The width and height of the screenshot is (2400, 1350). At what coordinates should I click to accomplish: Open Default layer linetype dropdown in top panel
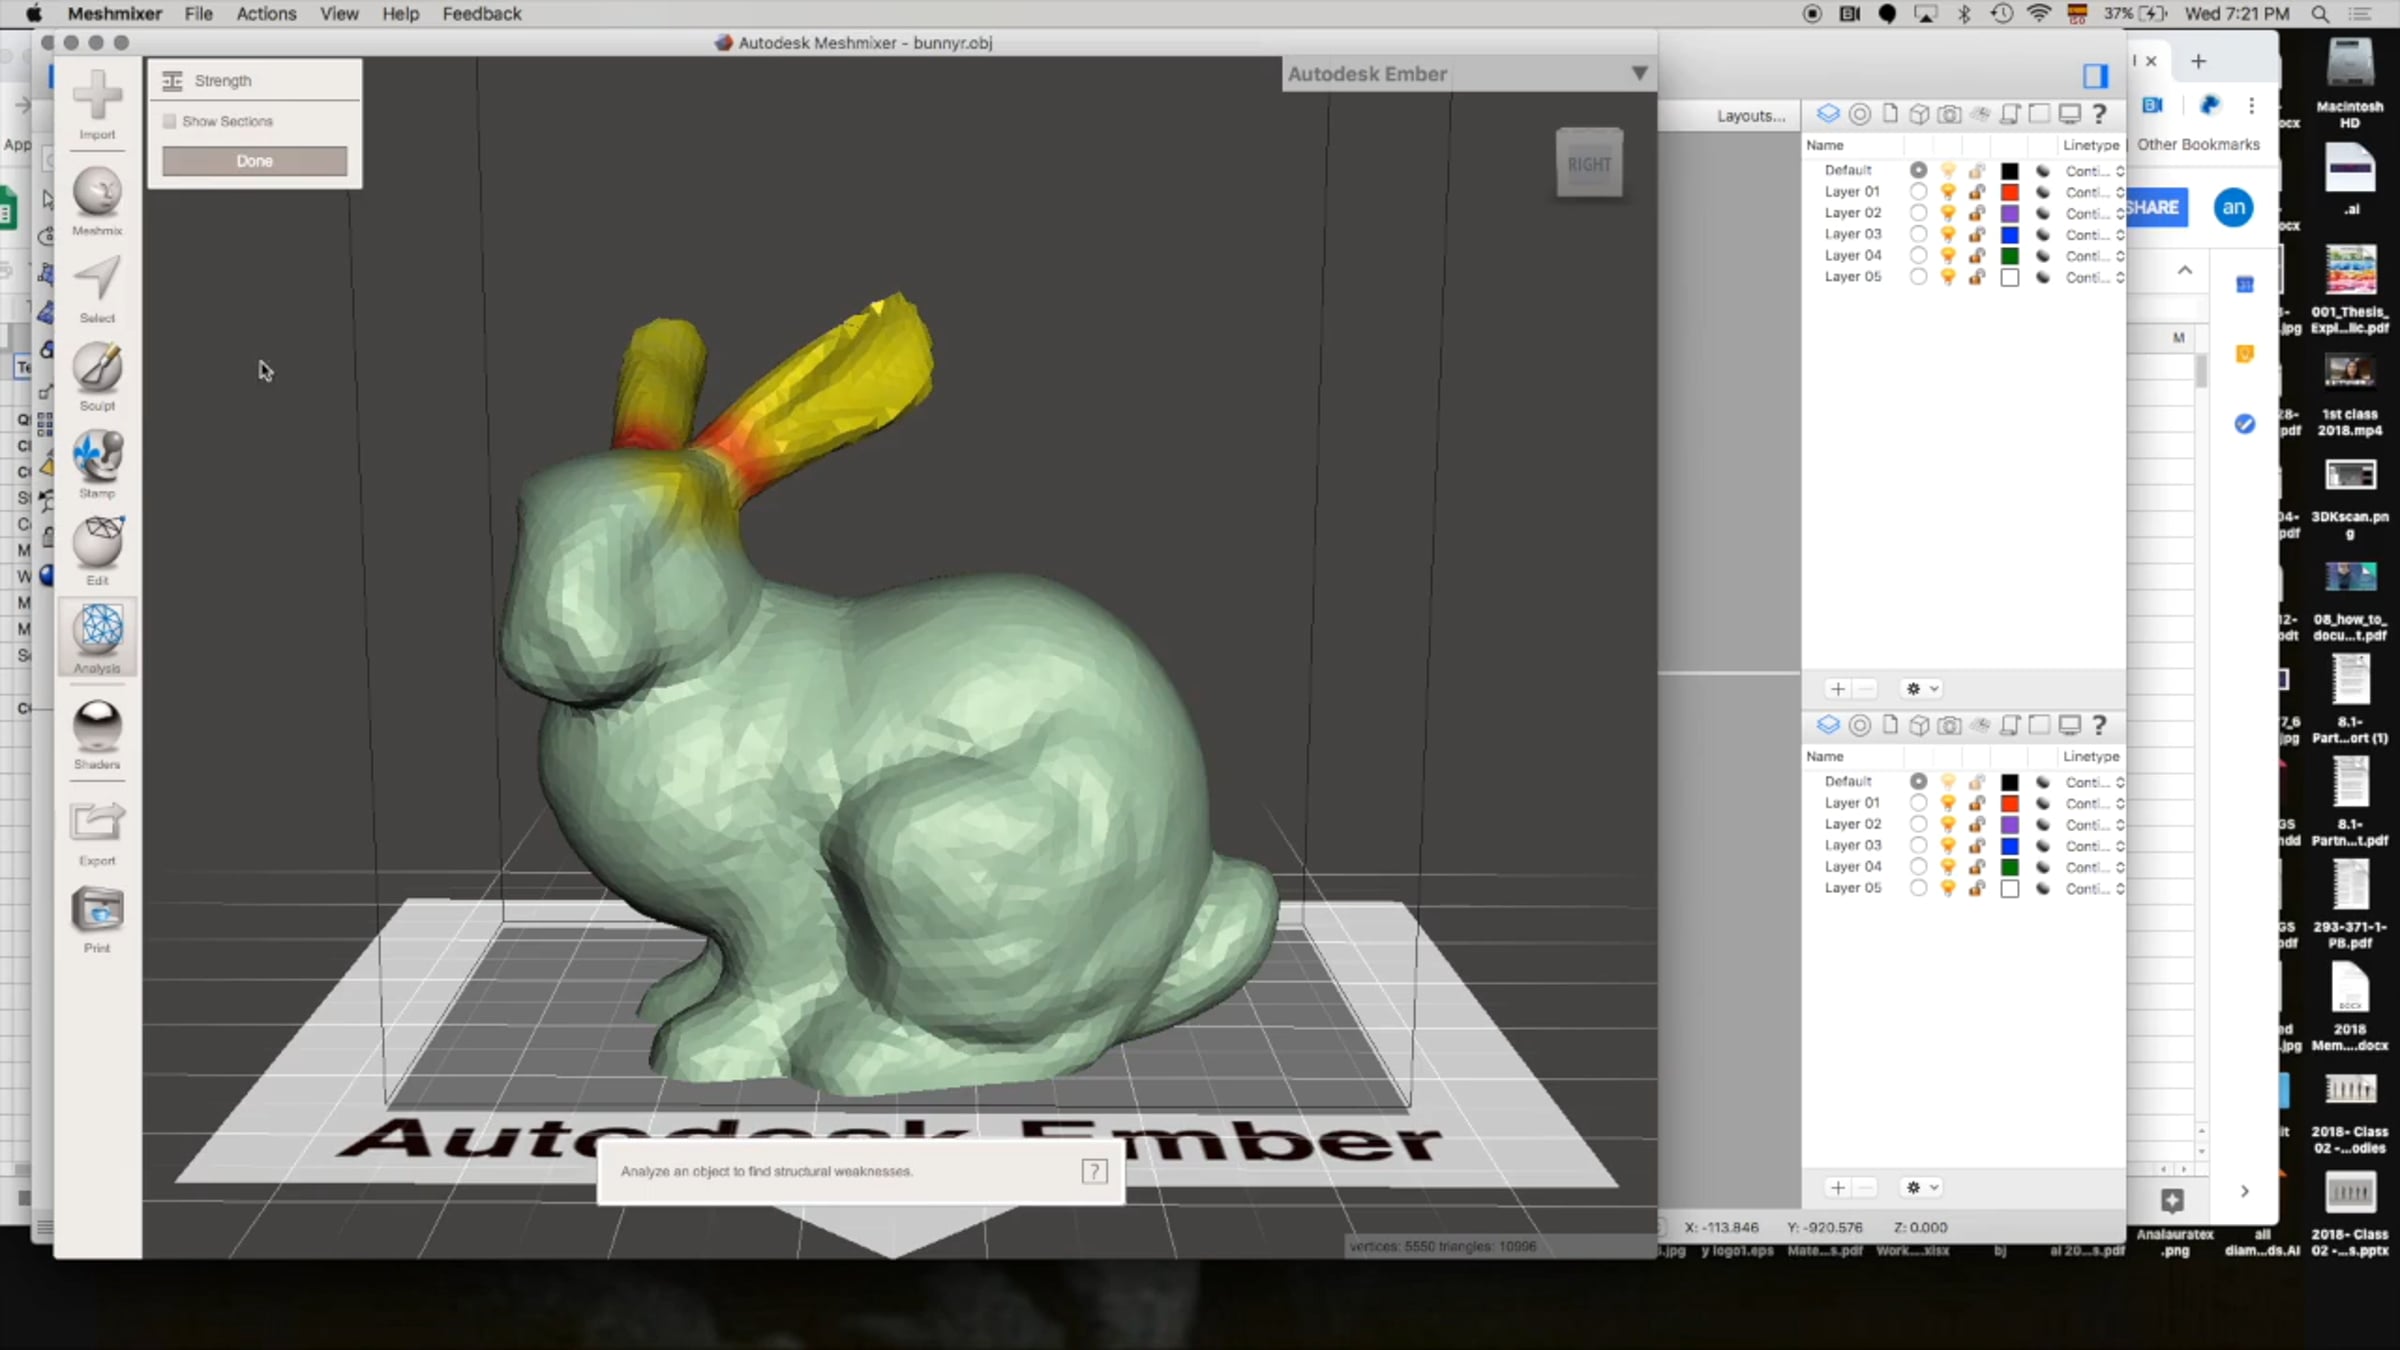pos(2094,171)
